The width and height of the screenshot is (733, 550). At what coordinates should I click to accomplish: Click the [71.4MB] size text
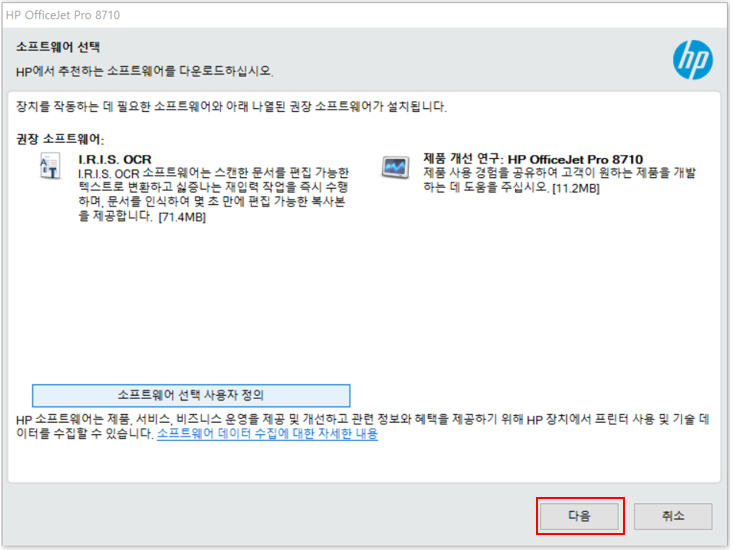[182, 217]
